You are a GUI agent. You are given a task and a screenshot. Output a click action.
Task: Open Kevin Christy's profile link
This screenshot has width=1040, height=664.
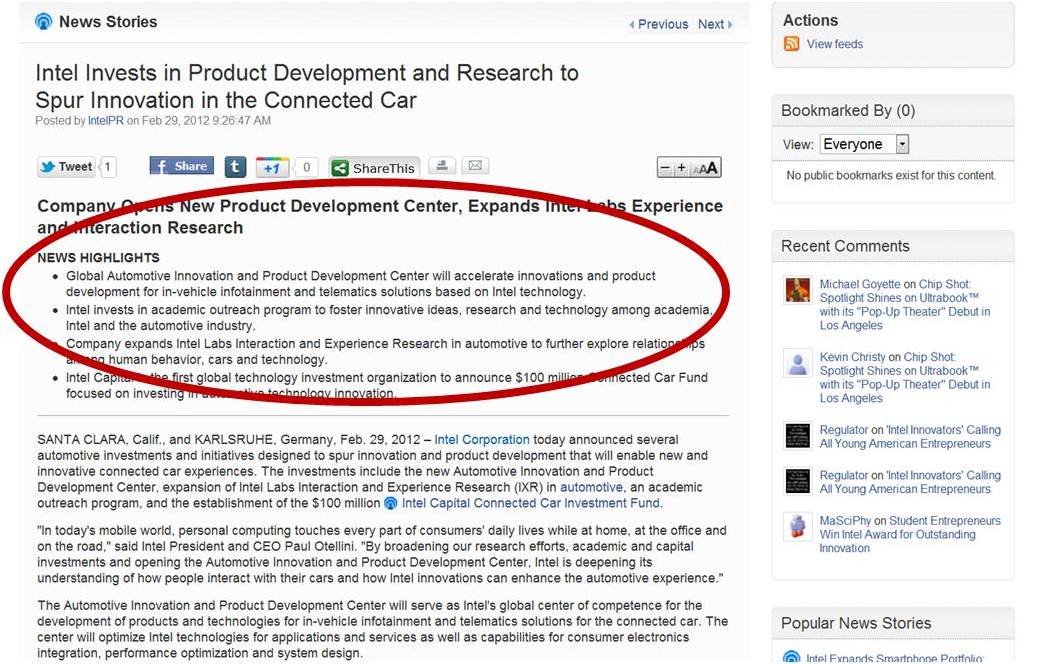point(852,357)
